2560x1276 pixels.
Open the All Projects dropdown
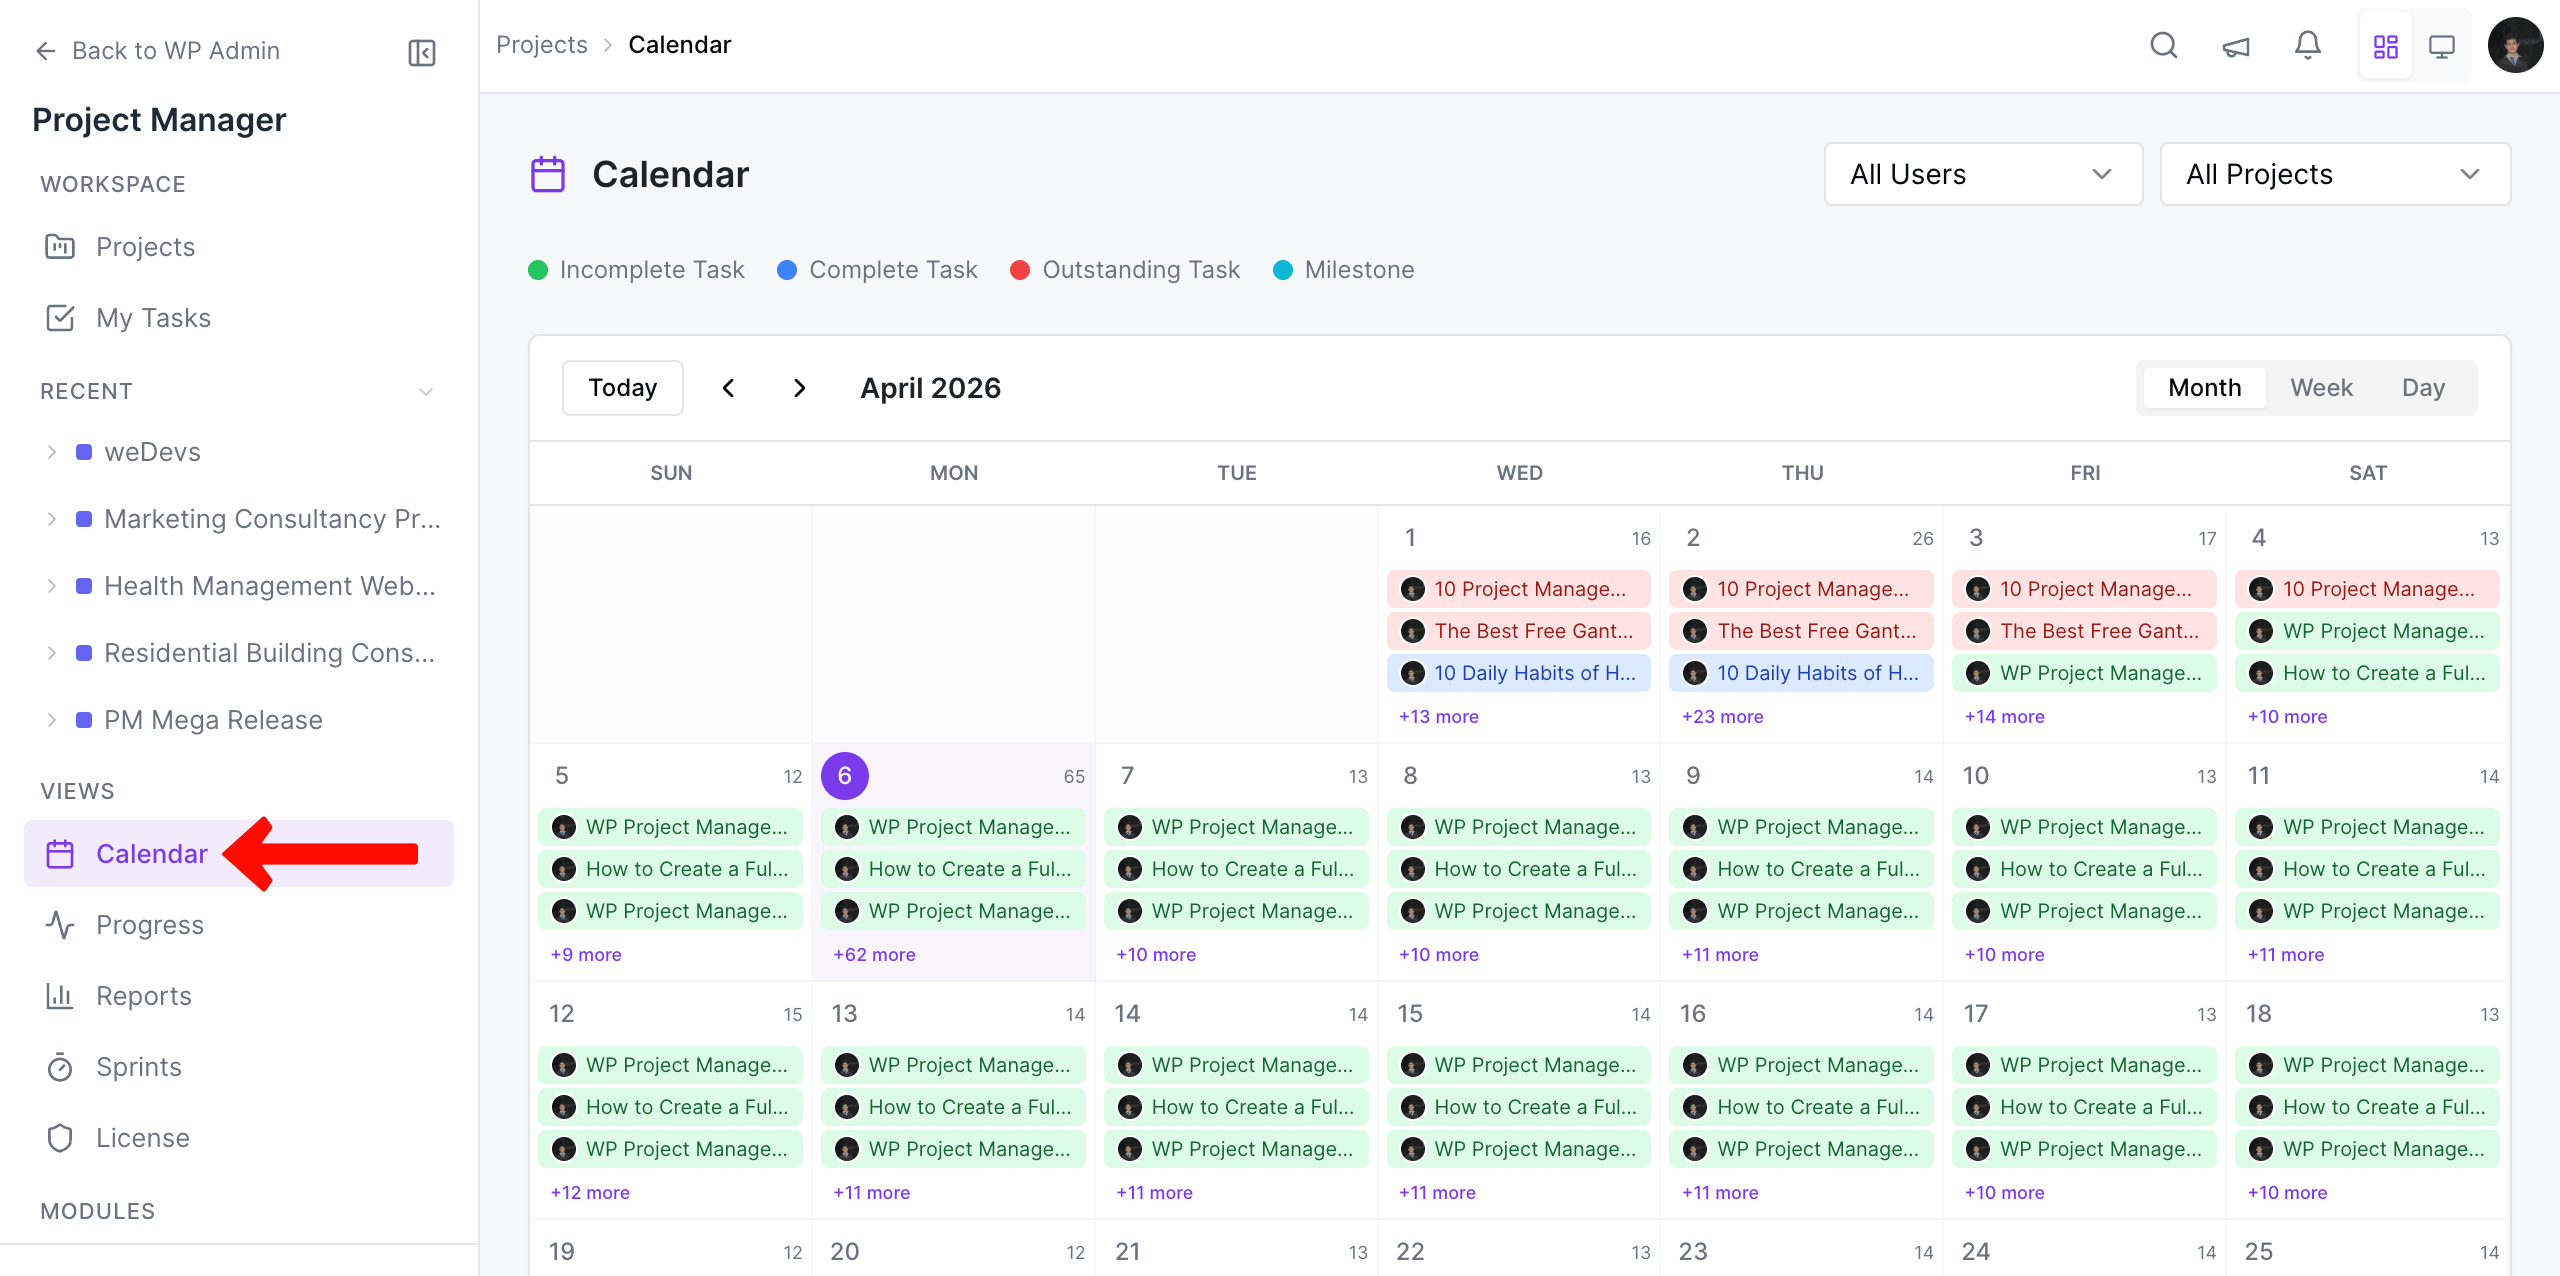point(2335,173)
